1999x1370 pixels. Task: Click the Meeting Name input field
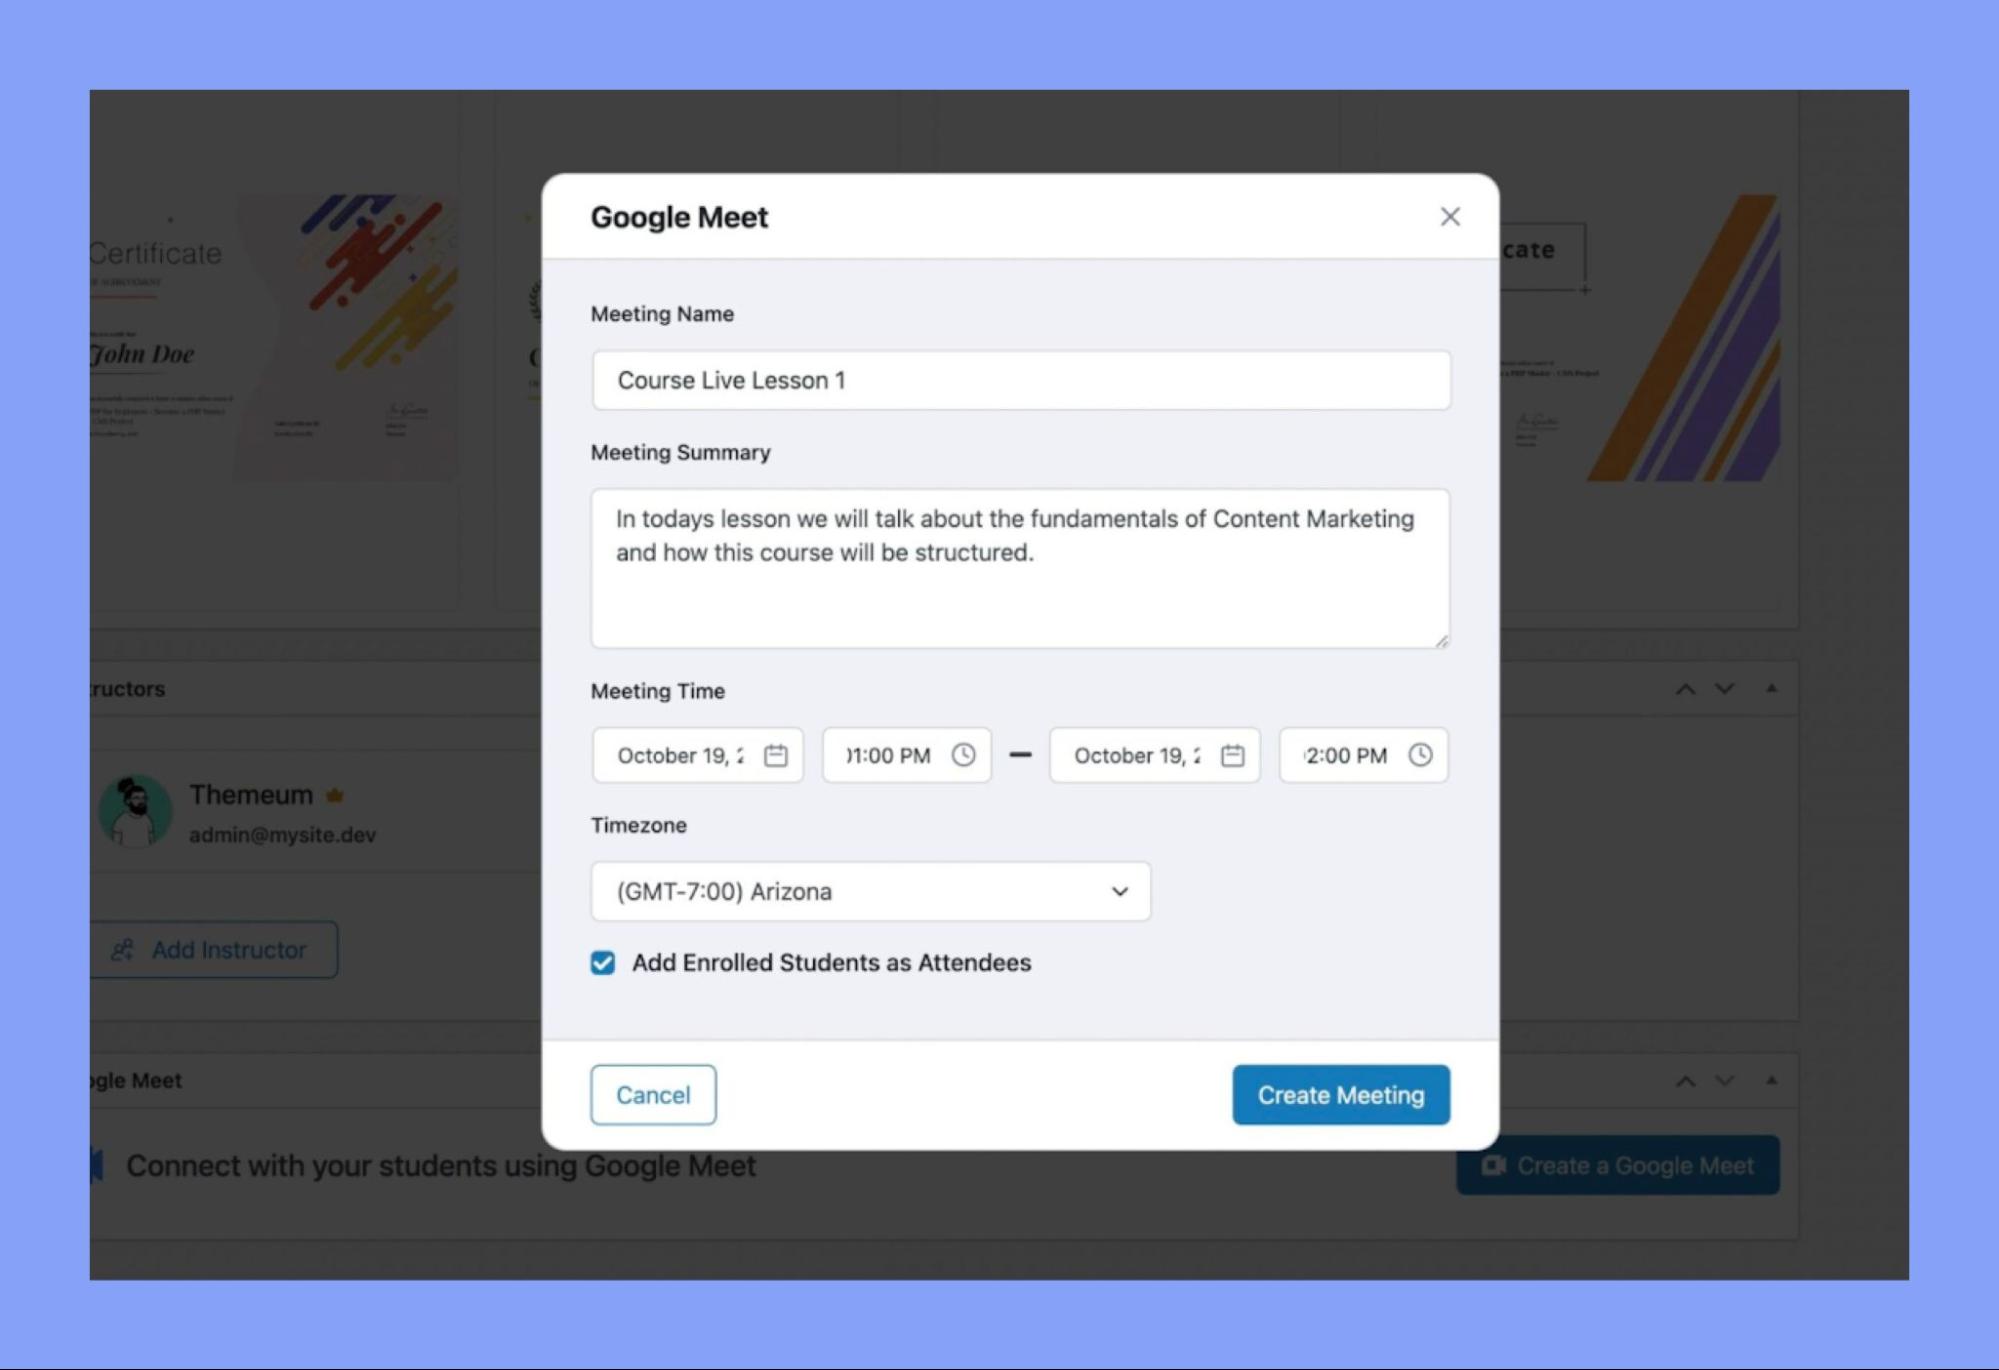1018,380
